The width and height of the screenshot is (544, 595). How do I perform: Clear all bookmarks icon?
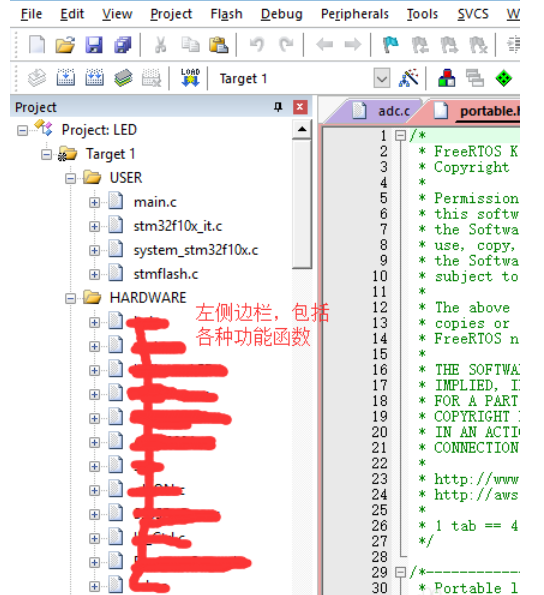(x=478, y=44)
